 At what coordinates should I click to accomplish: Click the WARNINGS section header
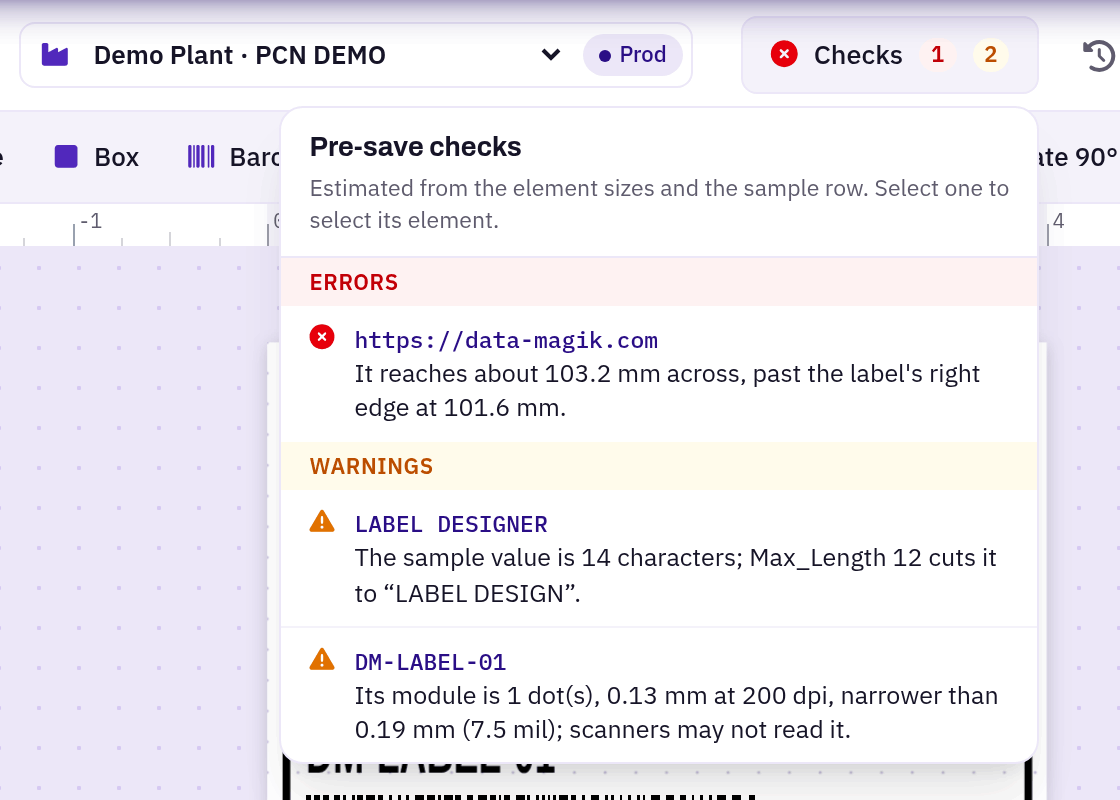tap(659, 466)
